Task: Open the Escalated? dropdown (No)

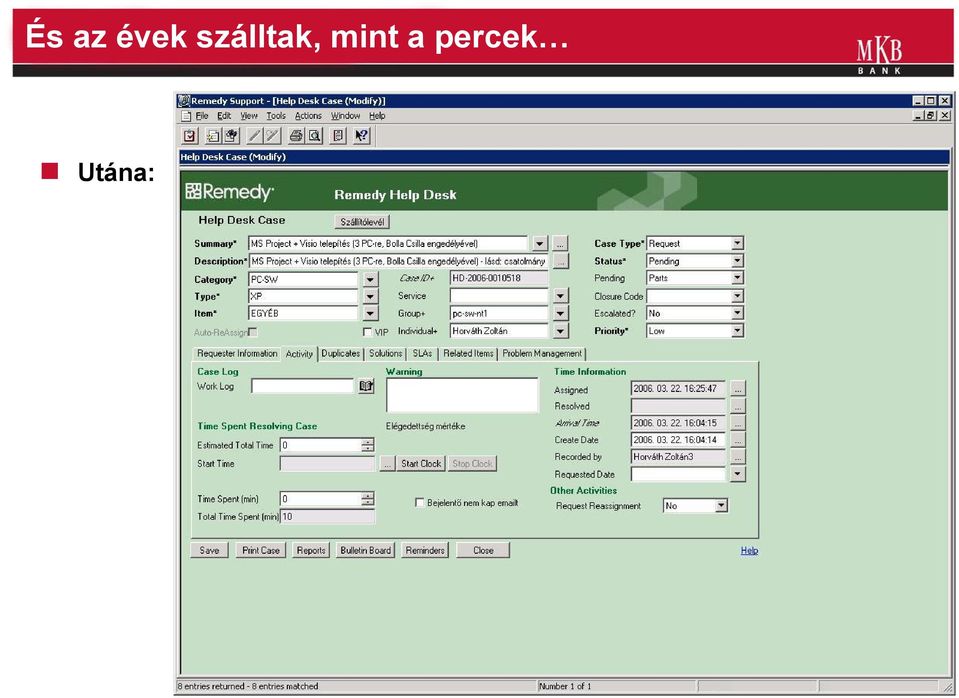Action: (x=738, y=313)
